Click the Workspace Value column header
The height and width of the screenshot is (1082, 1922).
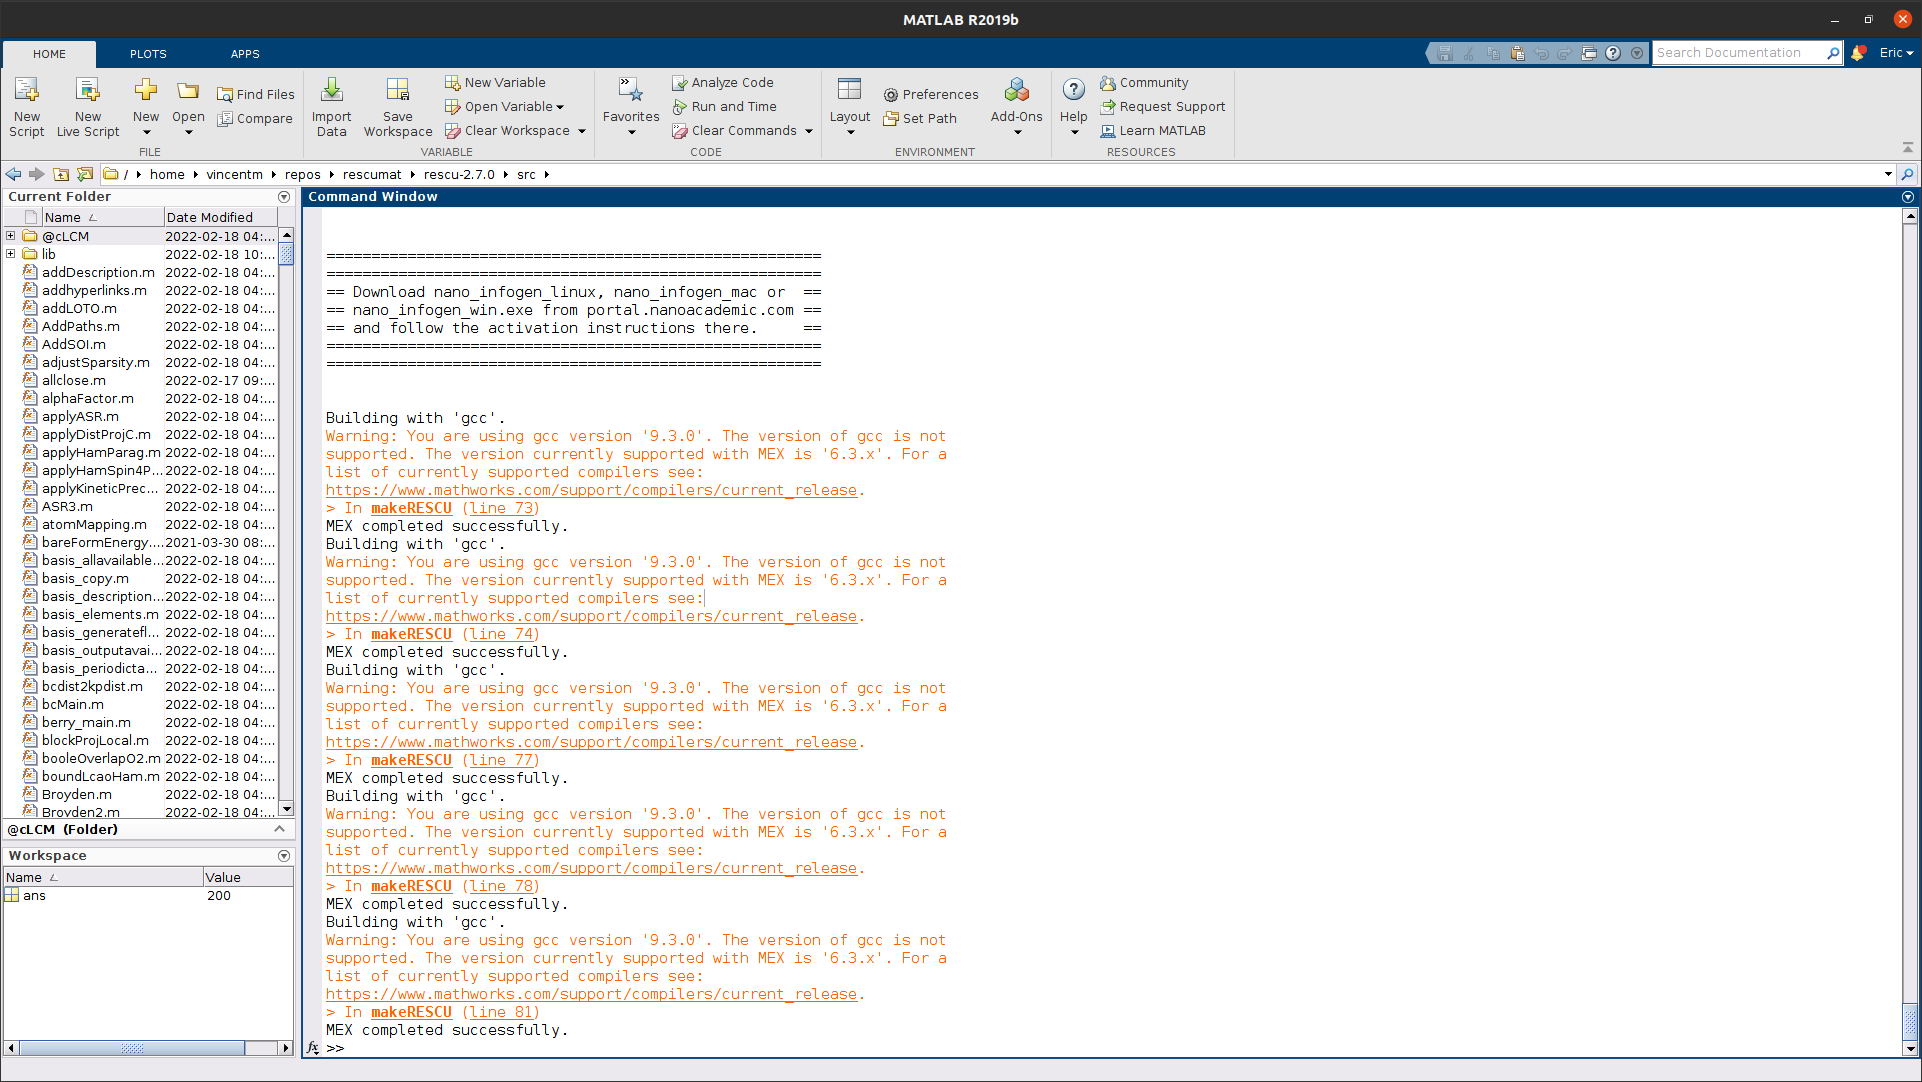(x=247, y=877)
